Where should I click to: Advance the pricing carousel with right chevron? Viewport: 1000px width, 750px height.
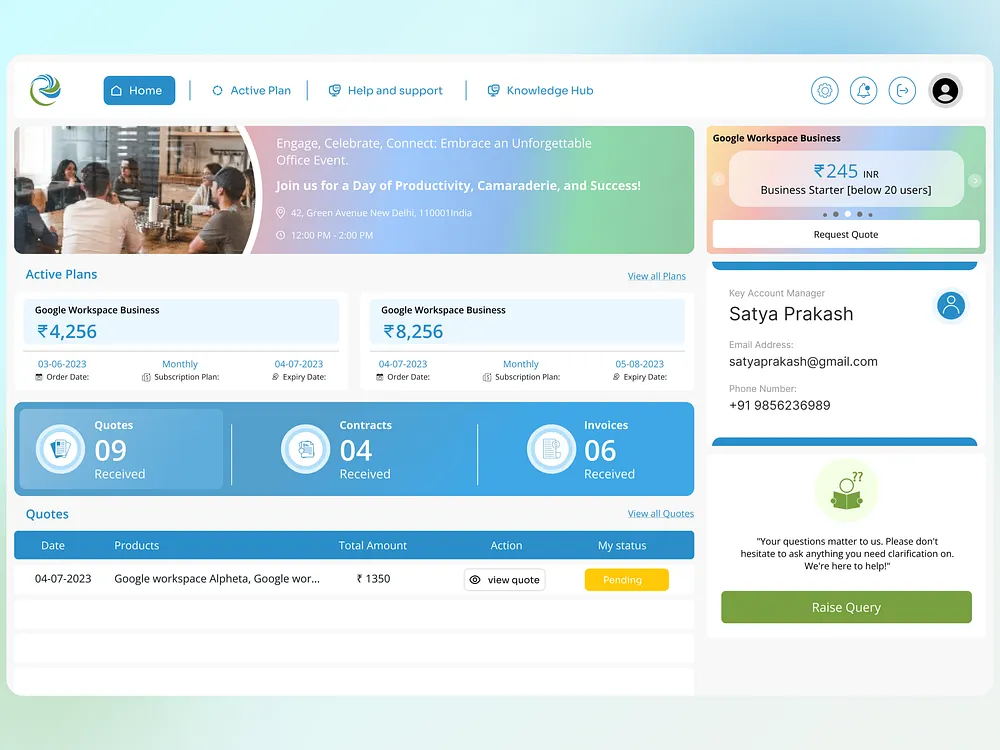[973, 179]
